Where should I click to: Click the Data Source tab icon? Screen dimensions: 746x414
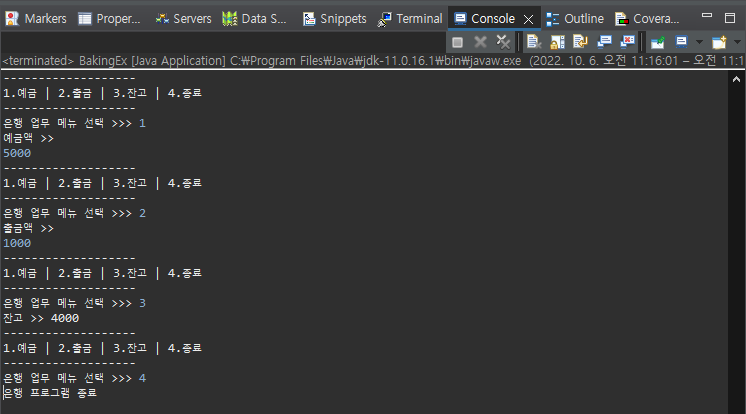coord(230,19)
